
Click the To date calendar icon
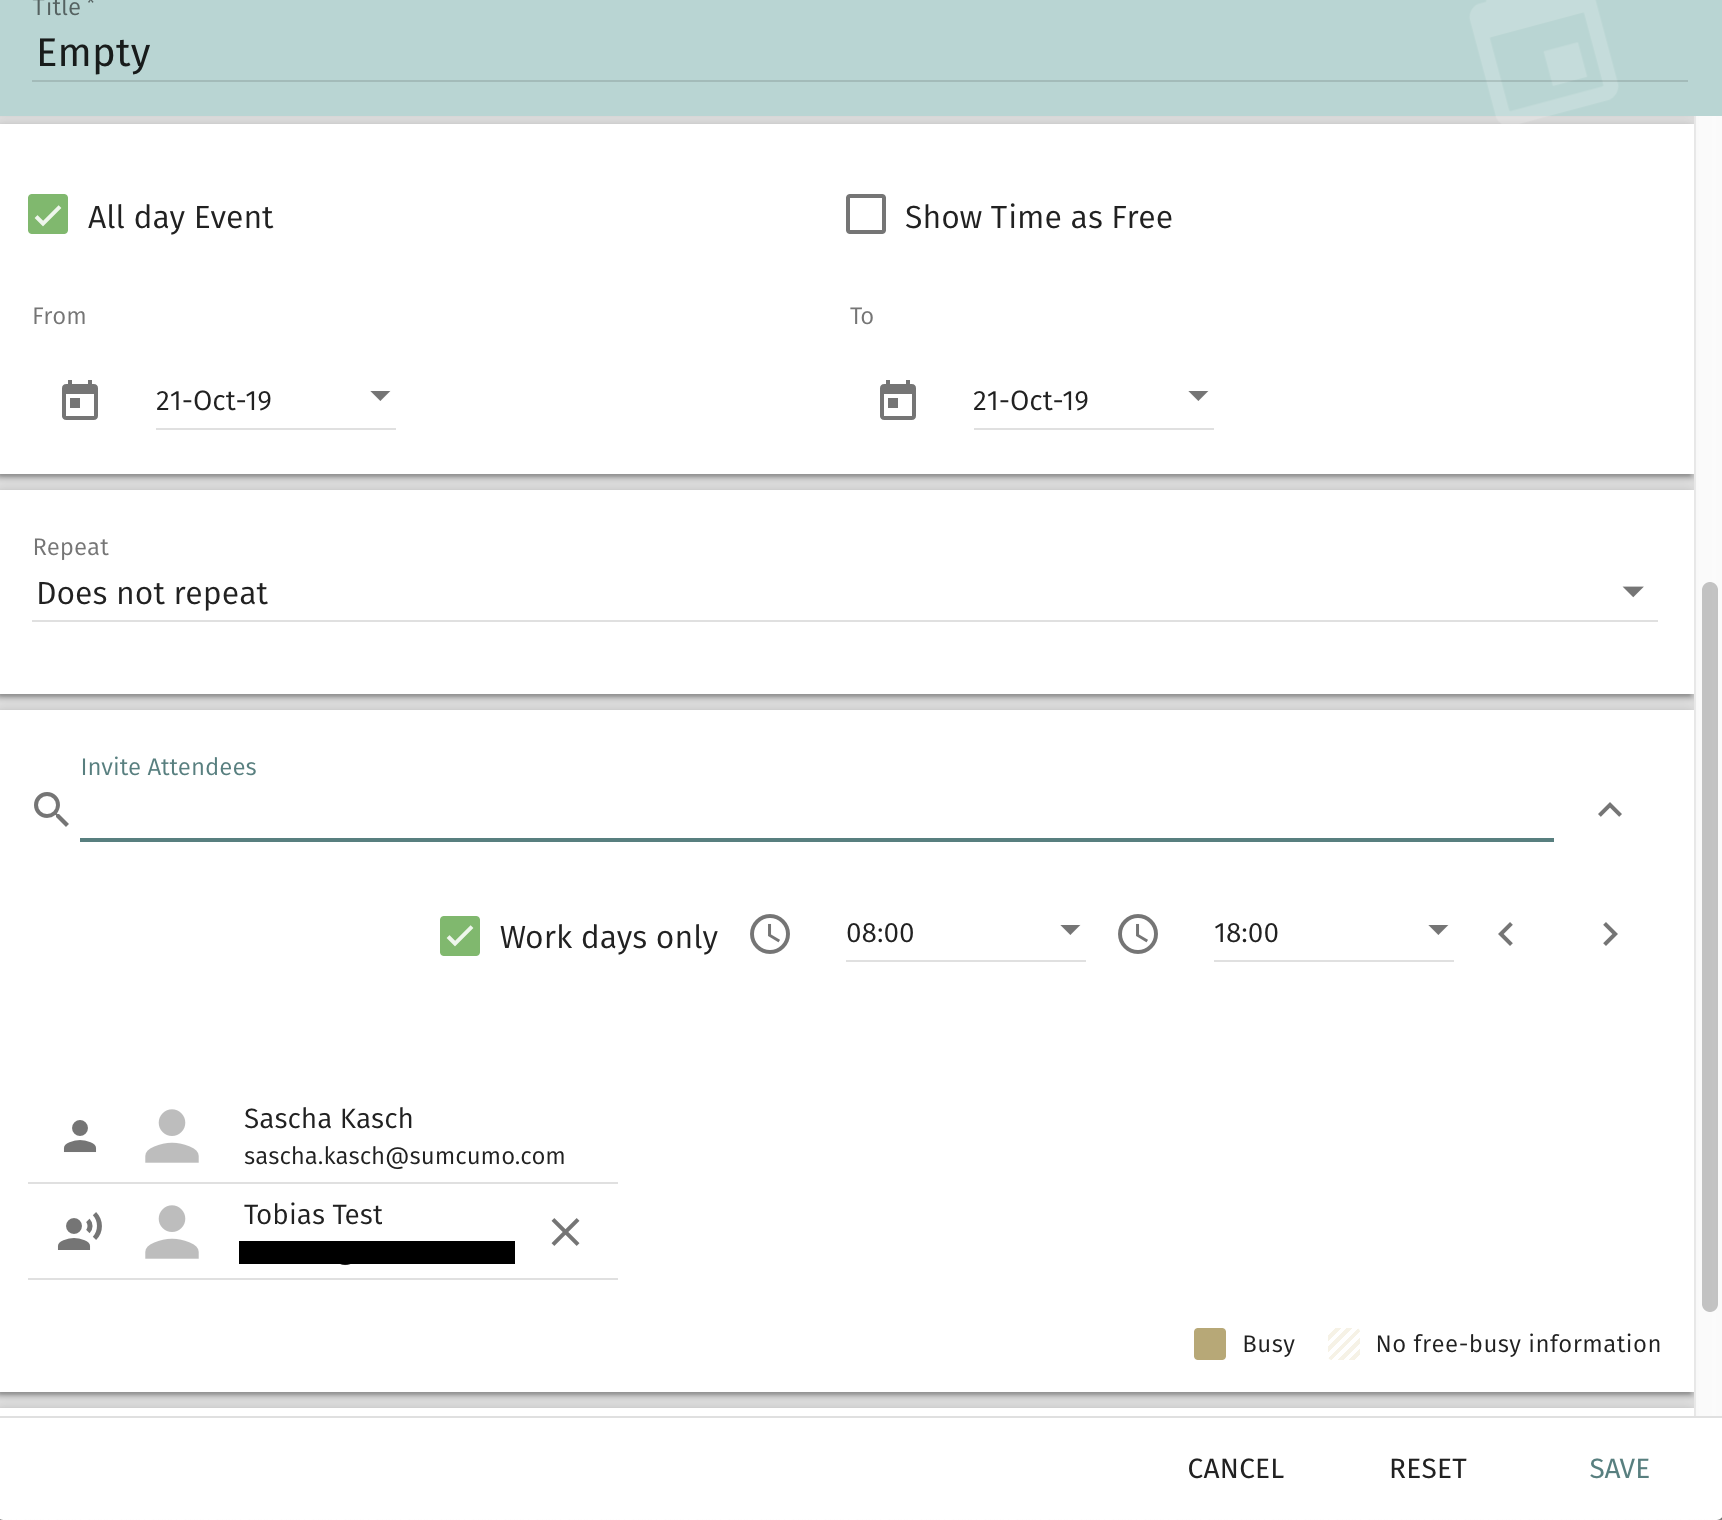point(897,401)
